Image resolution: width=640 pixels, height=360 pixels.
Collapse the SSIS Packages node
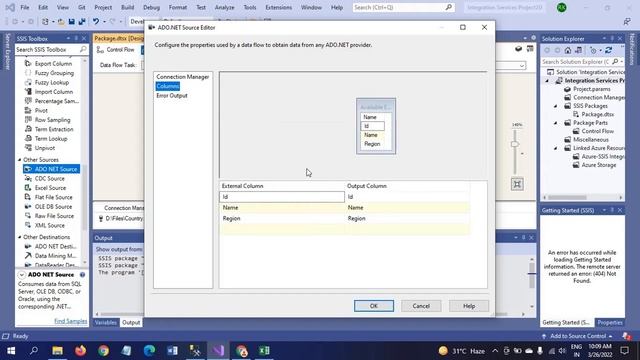tap(556, 106)
